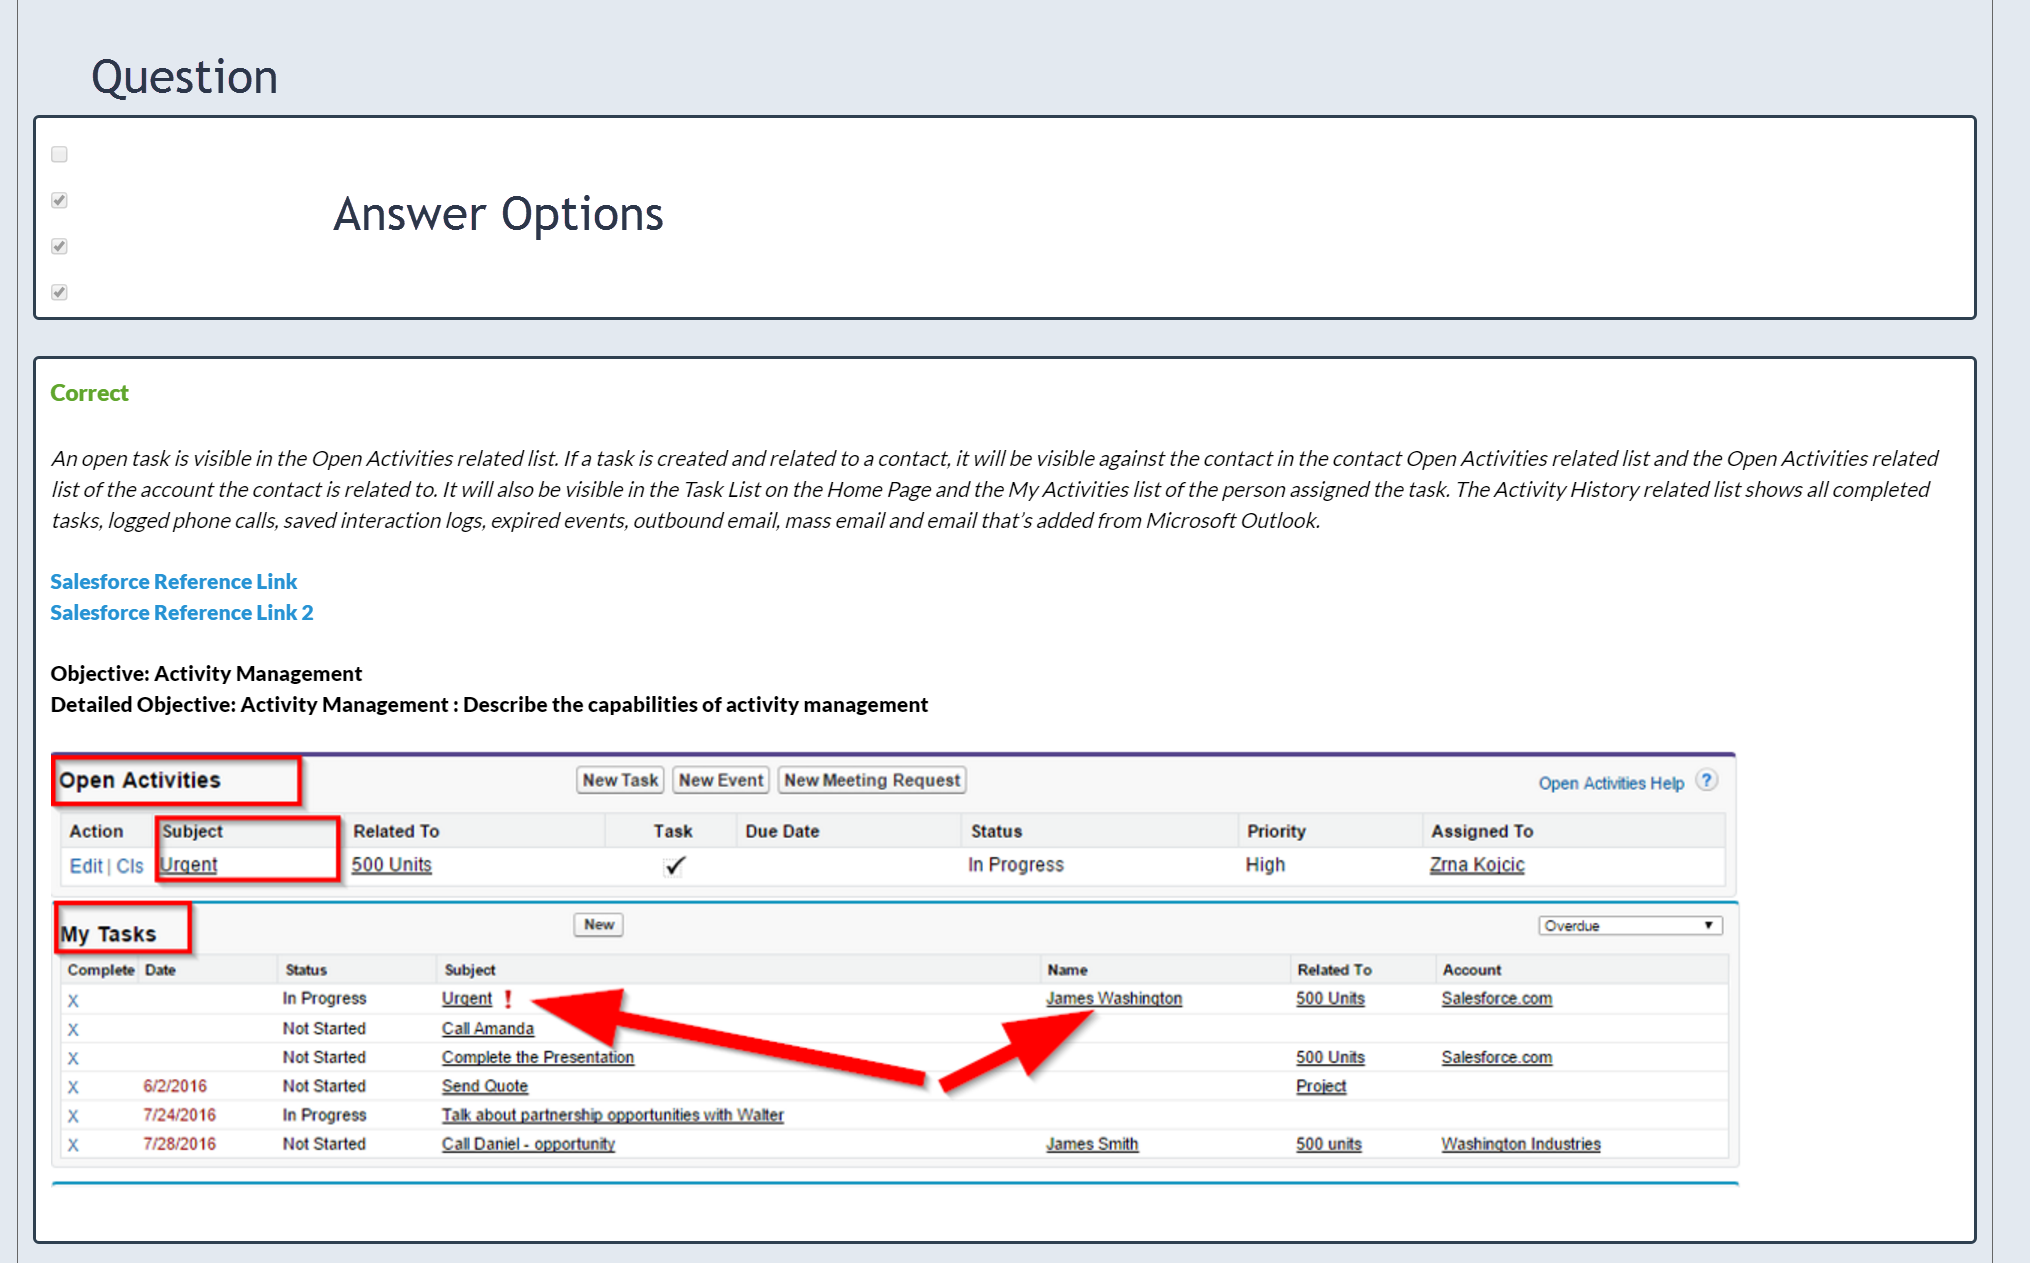Check the first unchecked answer option
Screen dimensions: 2030x1263
60,154
